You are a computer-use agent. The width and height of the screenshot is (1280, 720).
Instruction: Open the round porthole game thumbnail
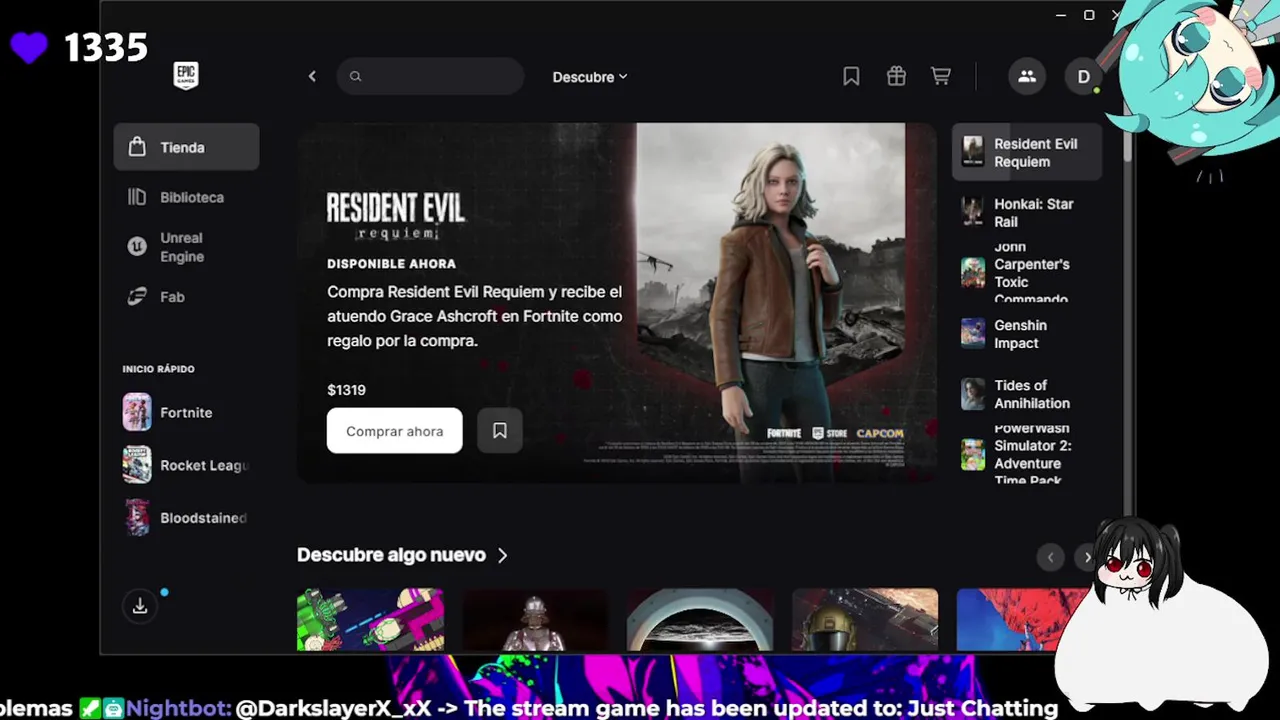[700, 620]
